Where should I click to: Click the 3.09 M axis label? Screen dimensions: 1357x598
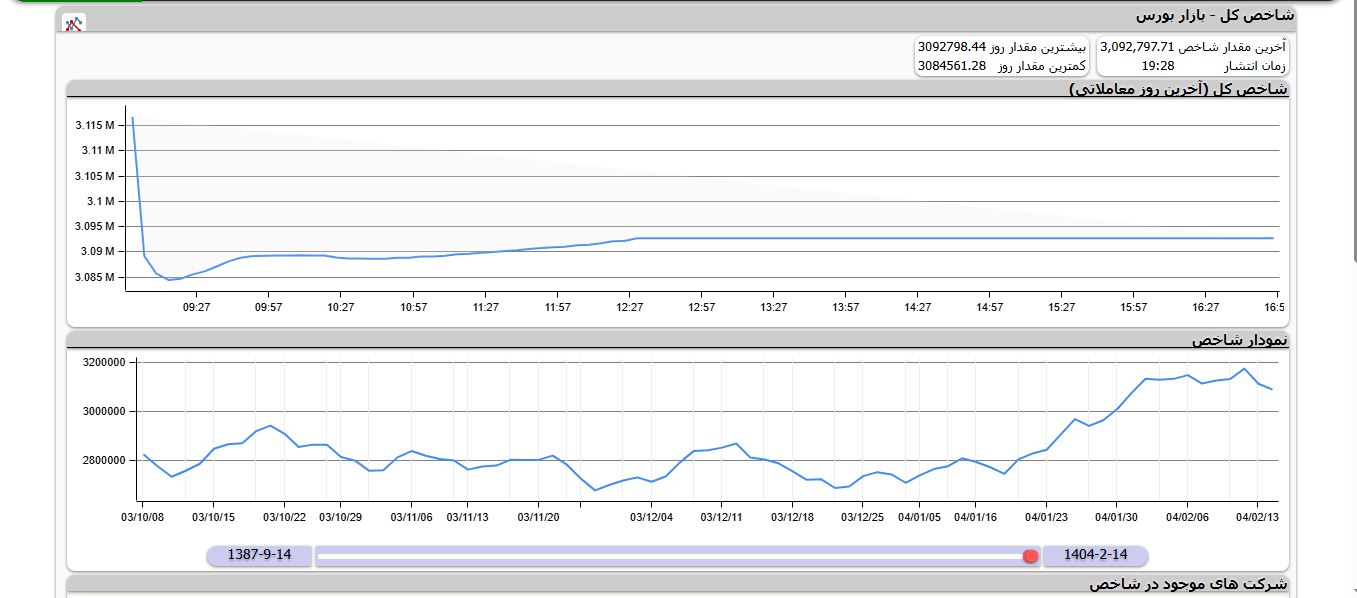97,251
